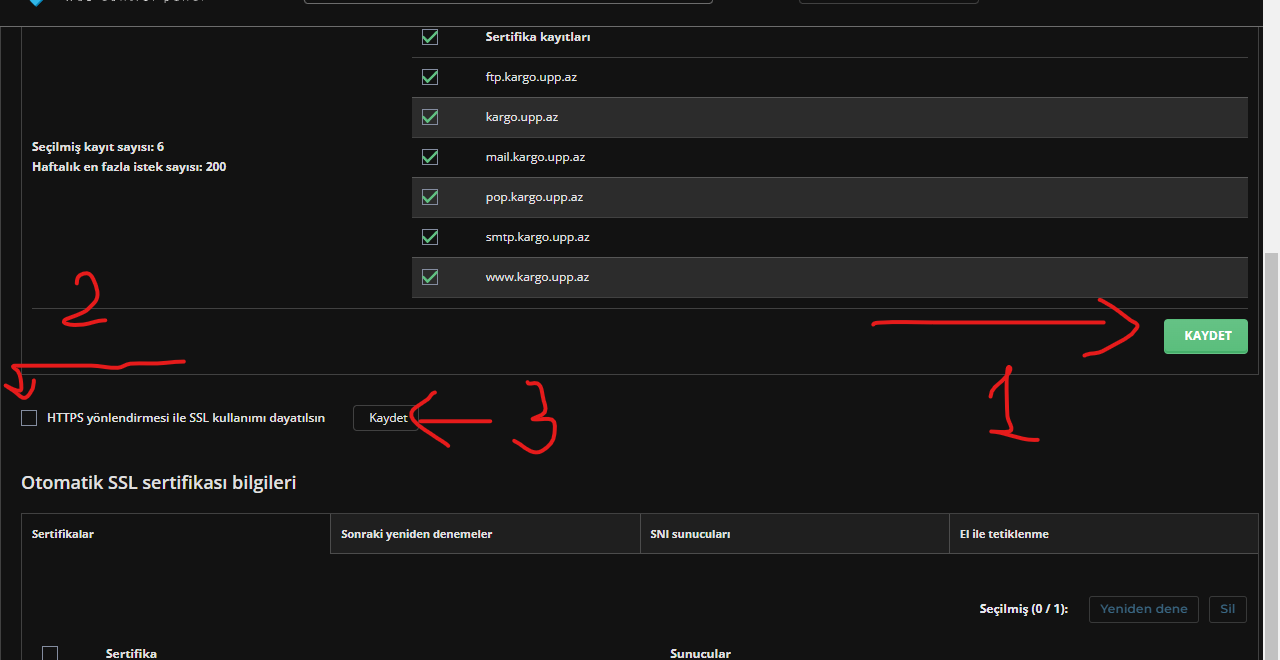Image resolution: width=1280 pixels, height=660 pixels.
Task: Toggle the Sertifika kayıtları select-all checkbox
Action: coord(430,37)
